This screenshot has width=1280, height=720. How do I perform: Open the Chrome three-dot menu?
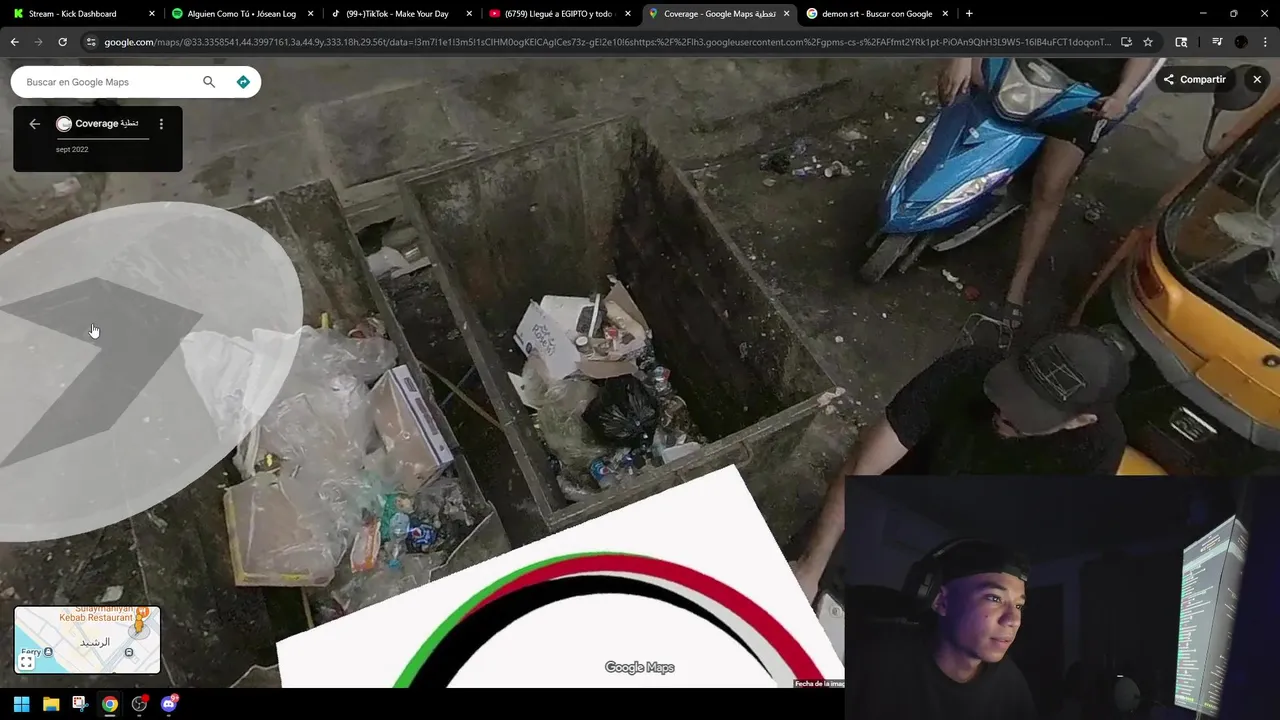pyautogui.click(x=1265, y=42)
